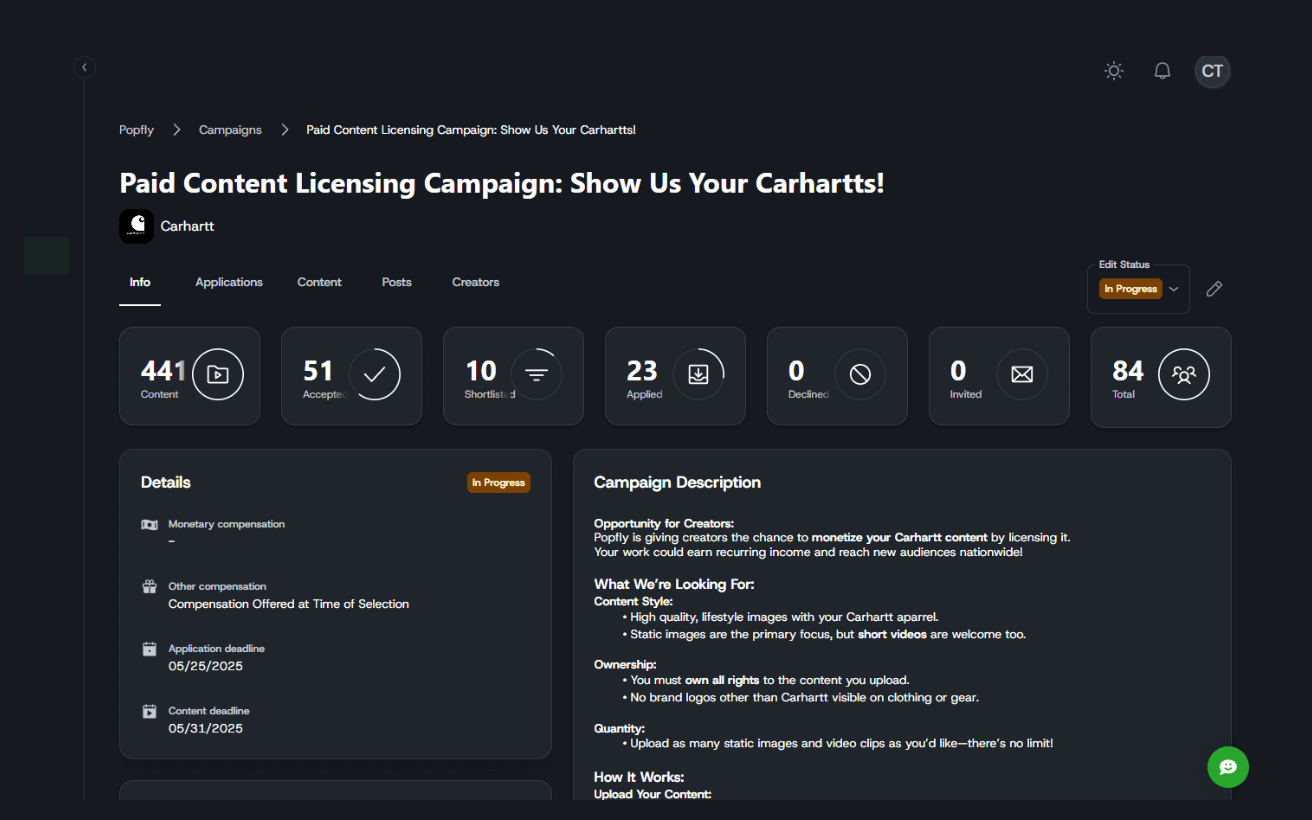Go to Popfly breadcrumb link
Image resolution: width=1312 pixels, height=820 pixels.
click(x=137, y=130)
